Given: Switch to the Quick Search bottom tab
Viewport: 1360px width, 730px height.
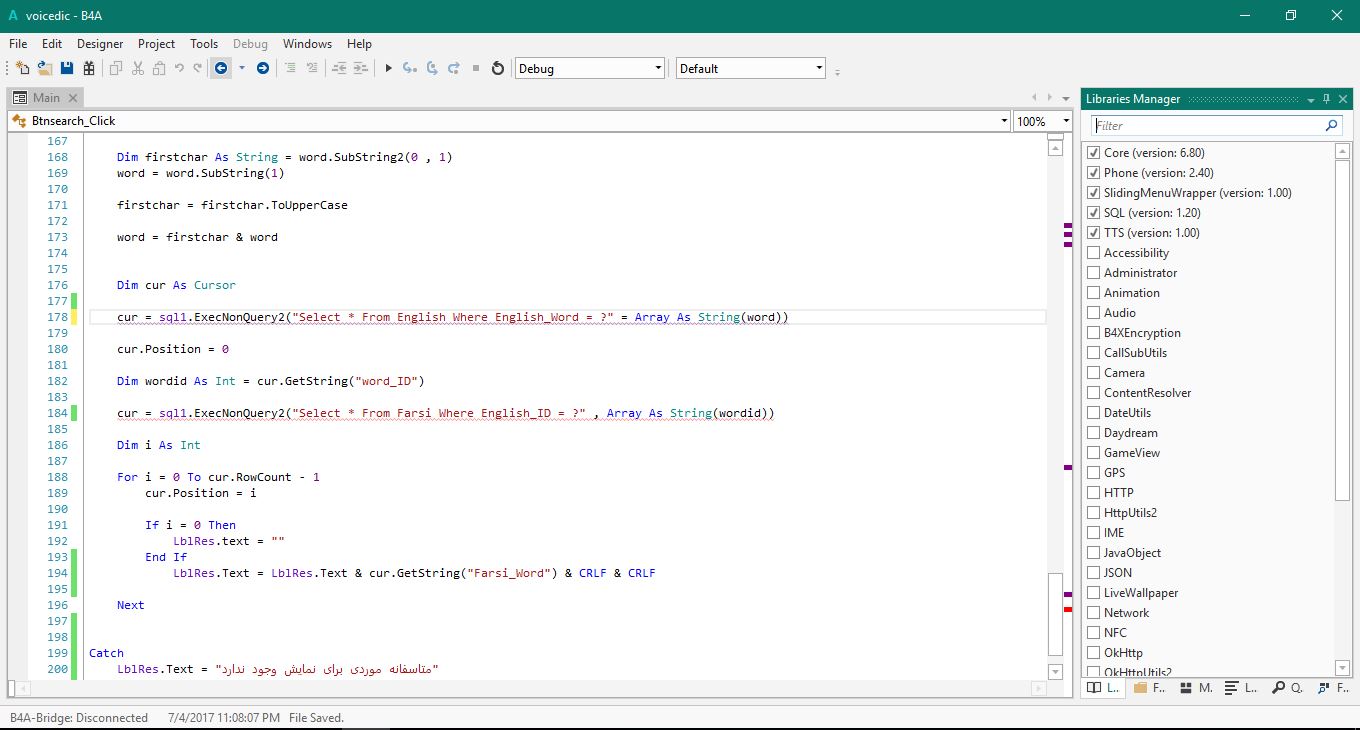Looking at the screenshot, I should point(1288,688).
